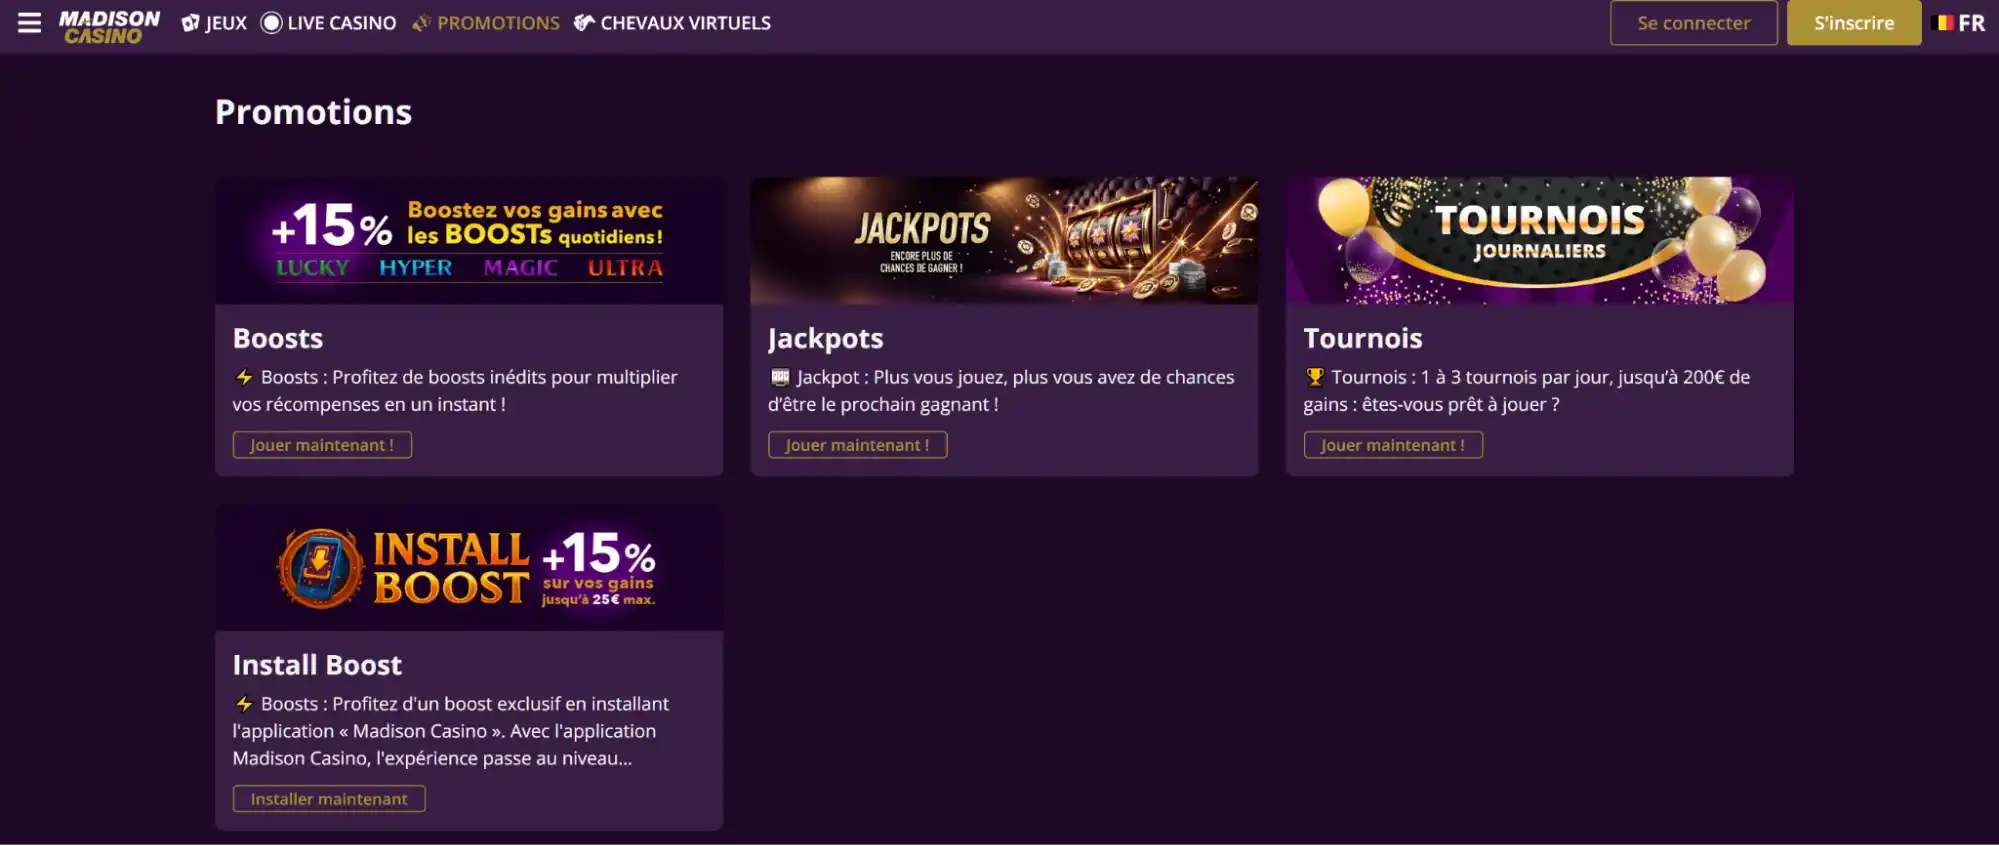
Task: Click Jouer maintenant under Boosts
Action: [322, 445]
